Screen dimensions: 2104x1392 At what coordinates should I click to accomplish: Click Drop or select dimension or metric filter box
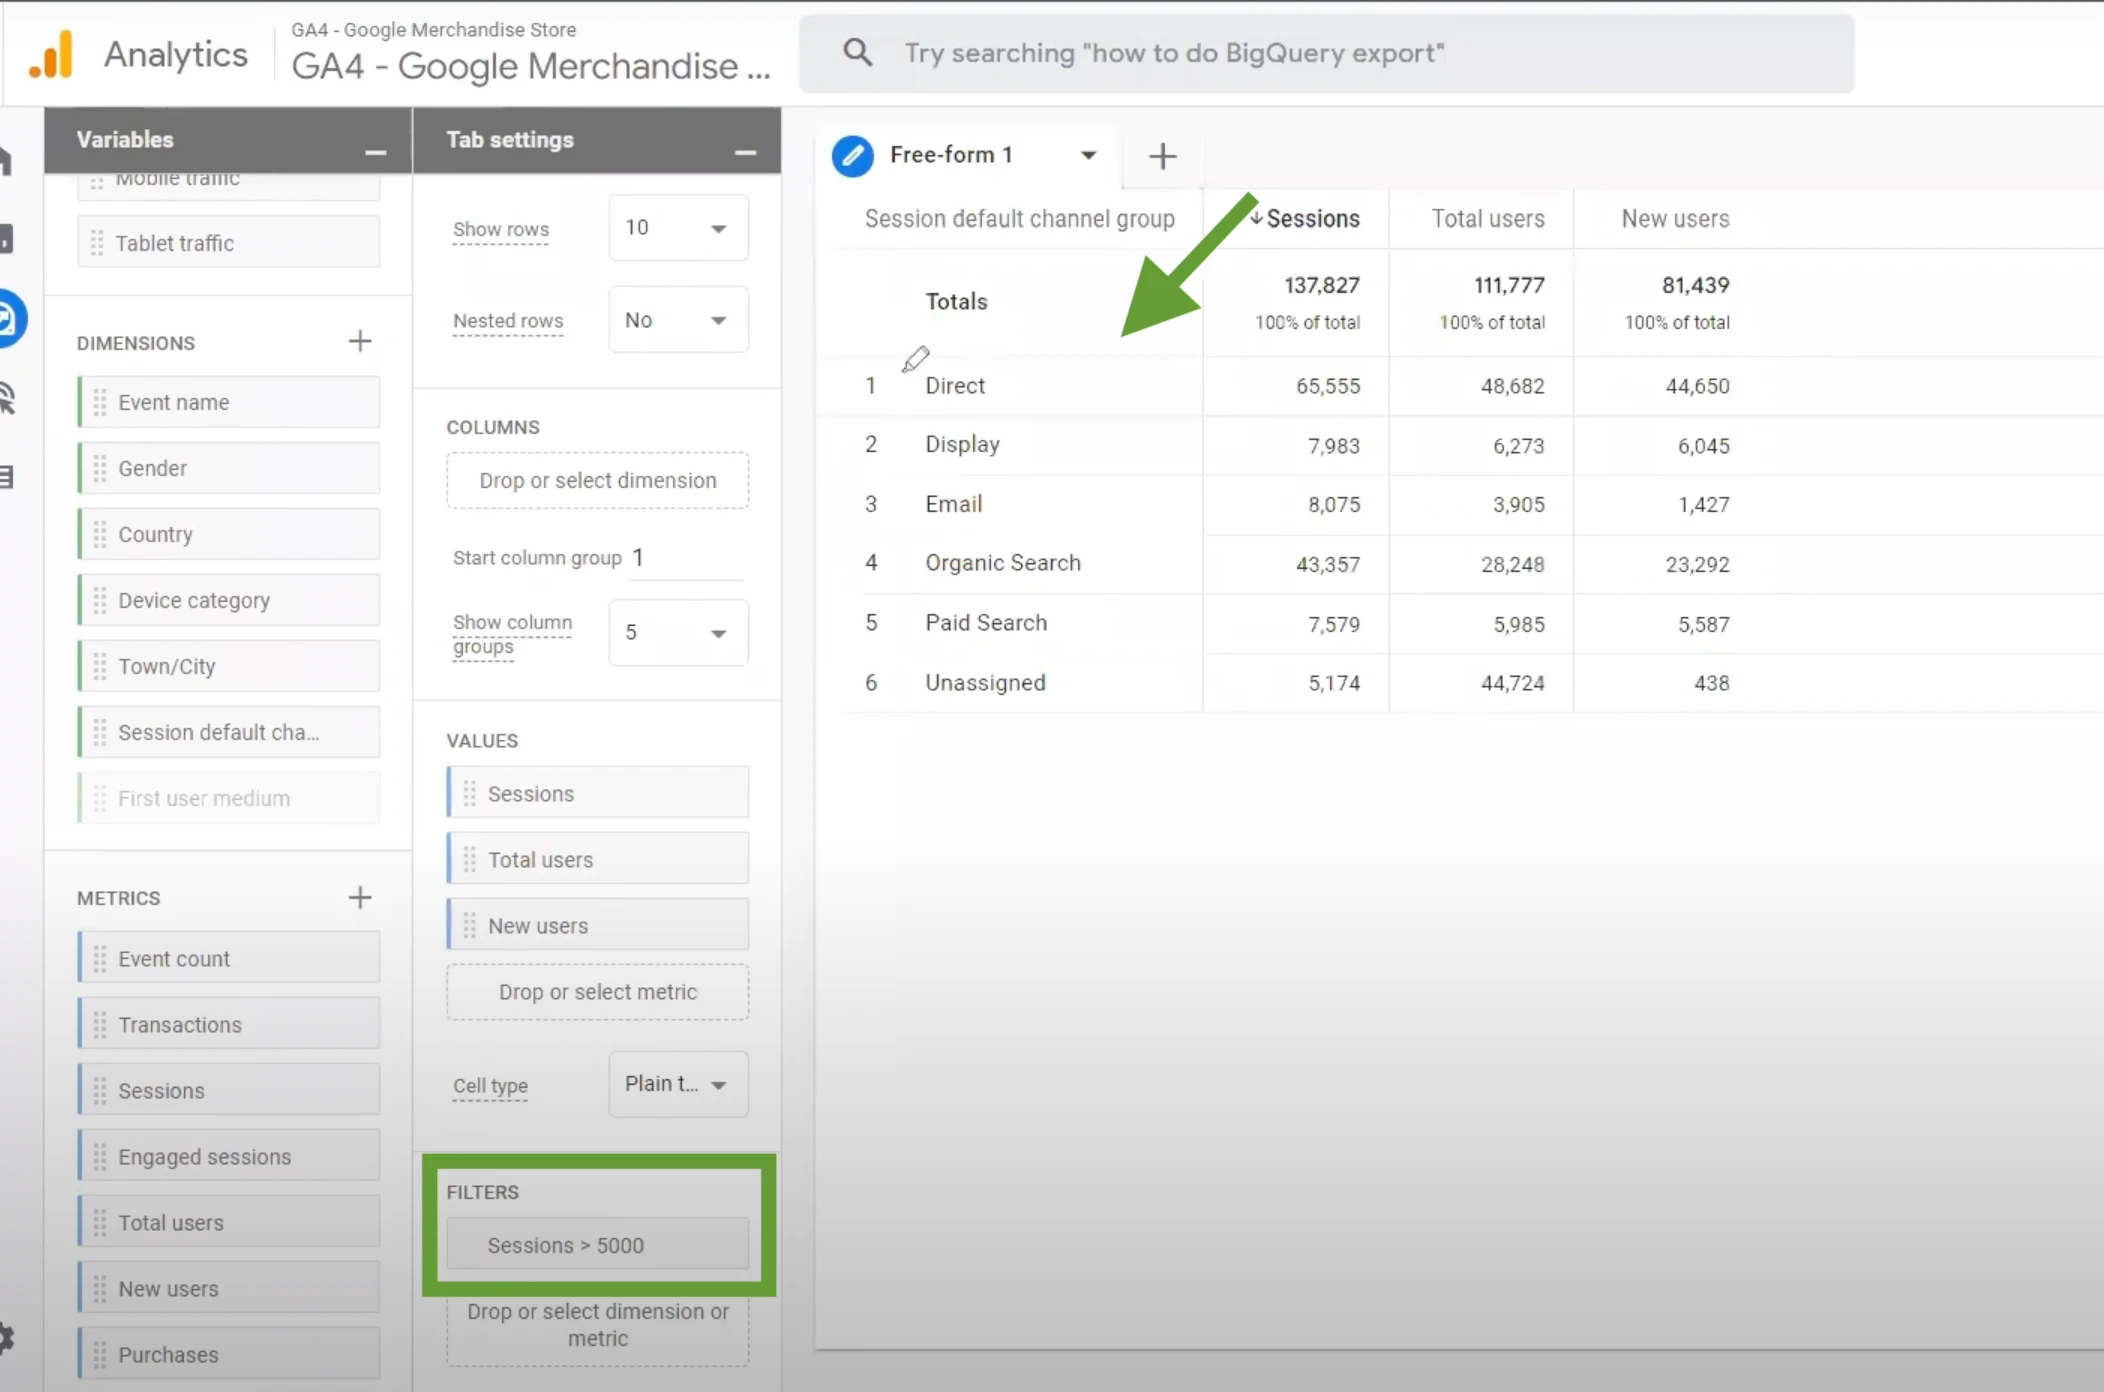tap(597, 1325)
